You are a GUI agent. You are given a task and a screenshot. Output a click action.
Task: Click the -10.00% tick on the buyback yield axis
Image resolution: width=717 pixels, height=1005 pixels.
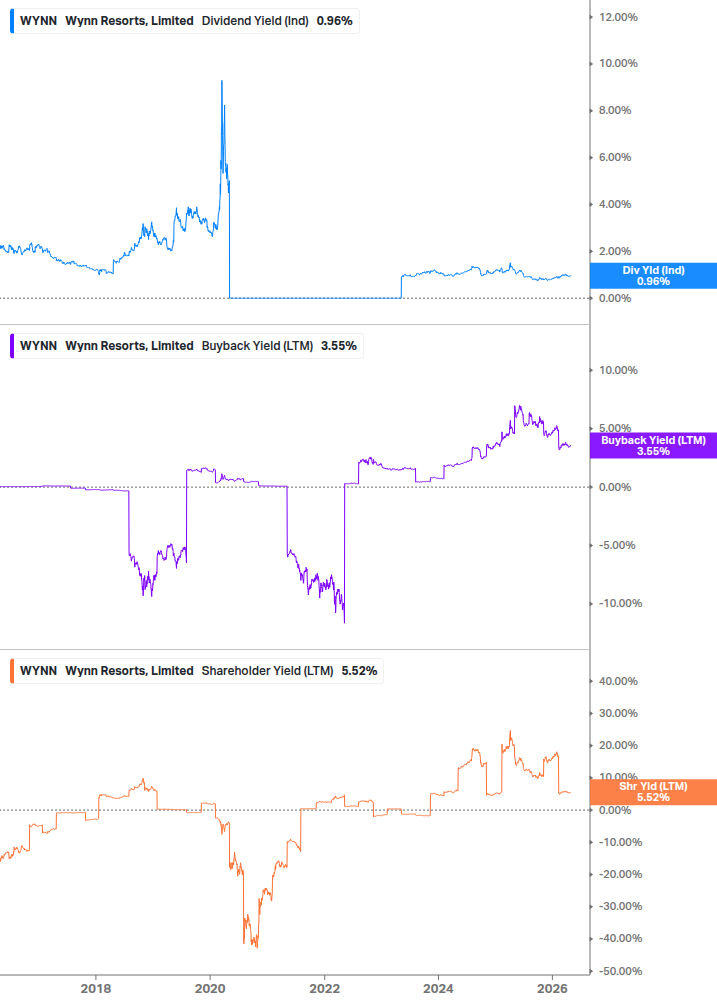(x=620, y=603)
